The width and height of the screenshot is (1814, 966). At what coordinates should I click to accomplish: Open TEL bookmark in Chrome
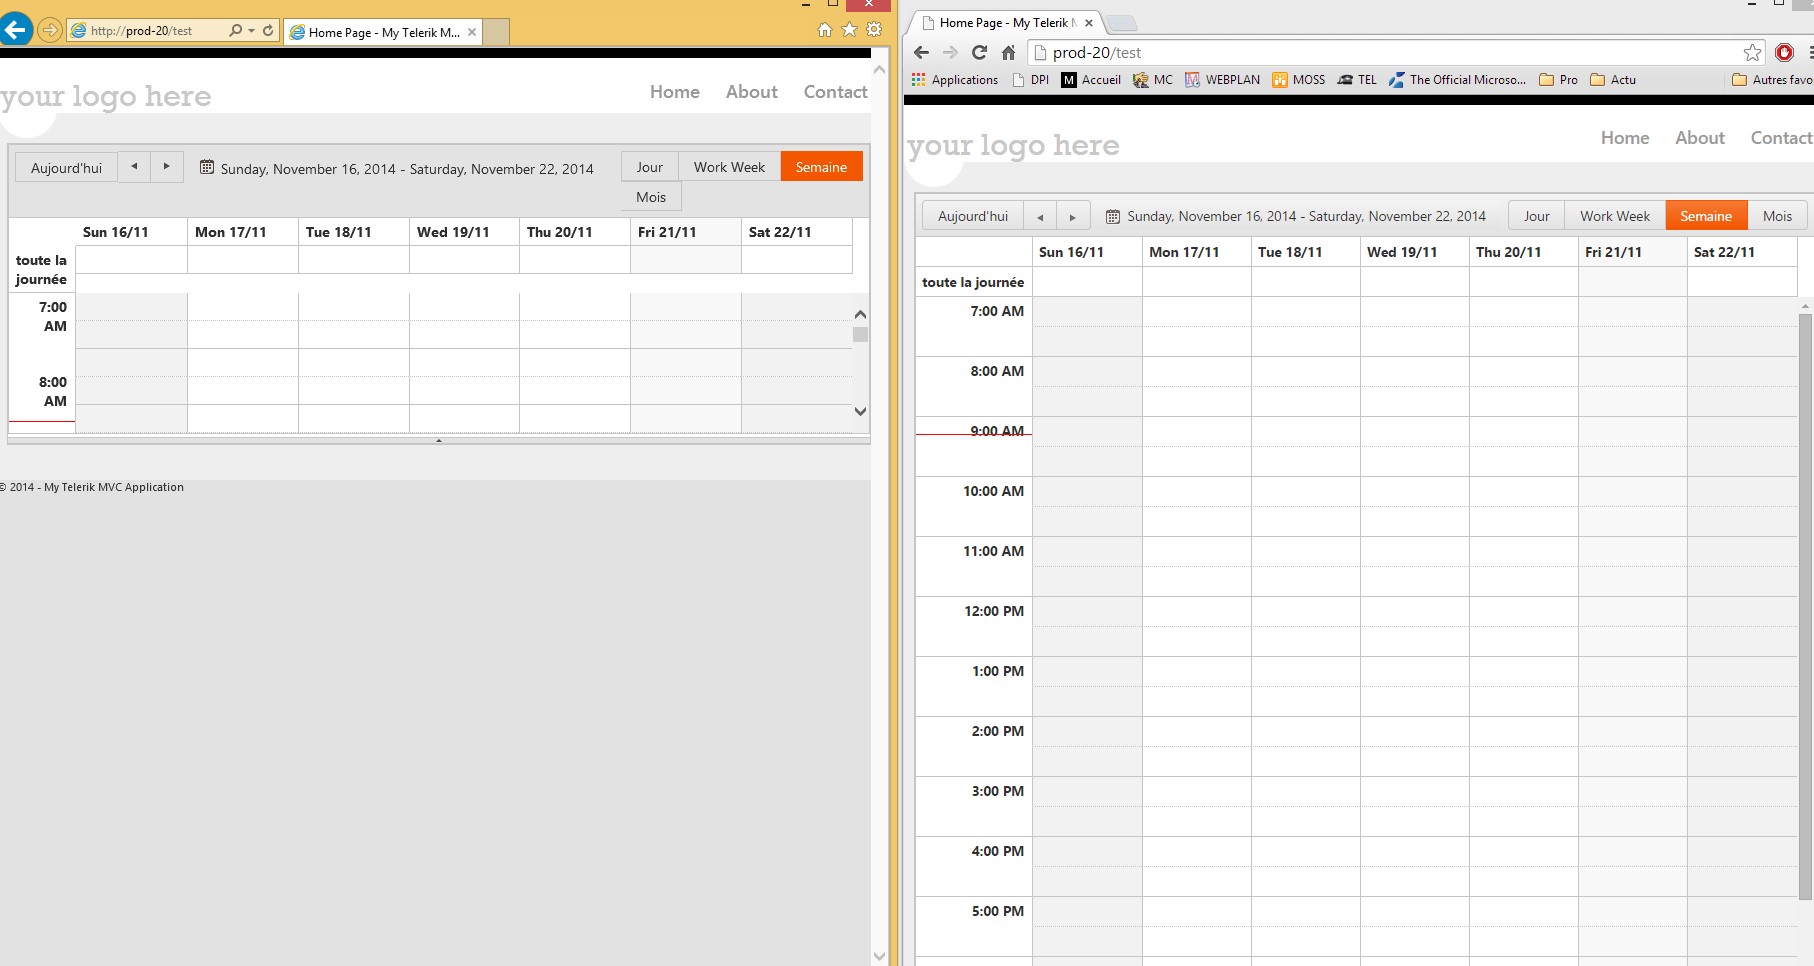coord(1357,80)
